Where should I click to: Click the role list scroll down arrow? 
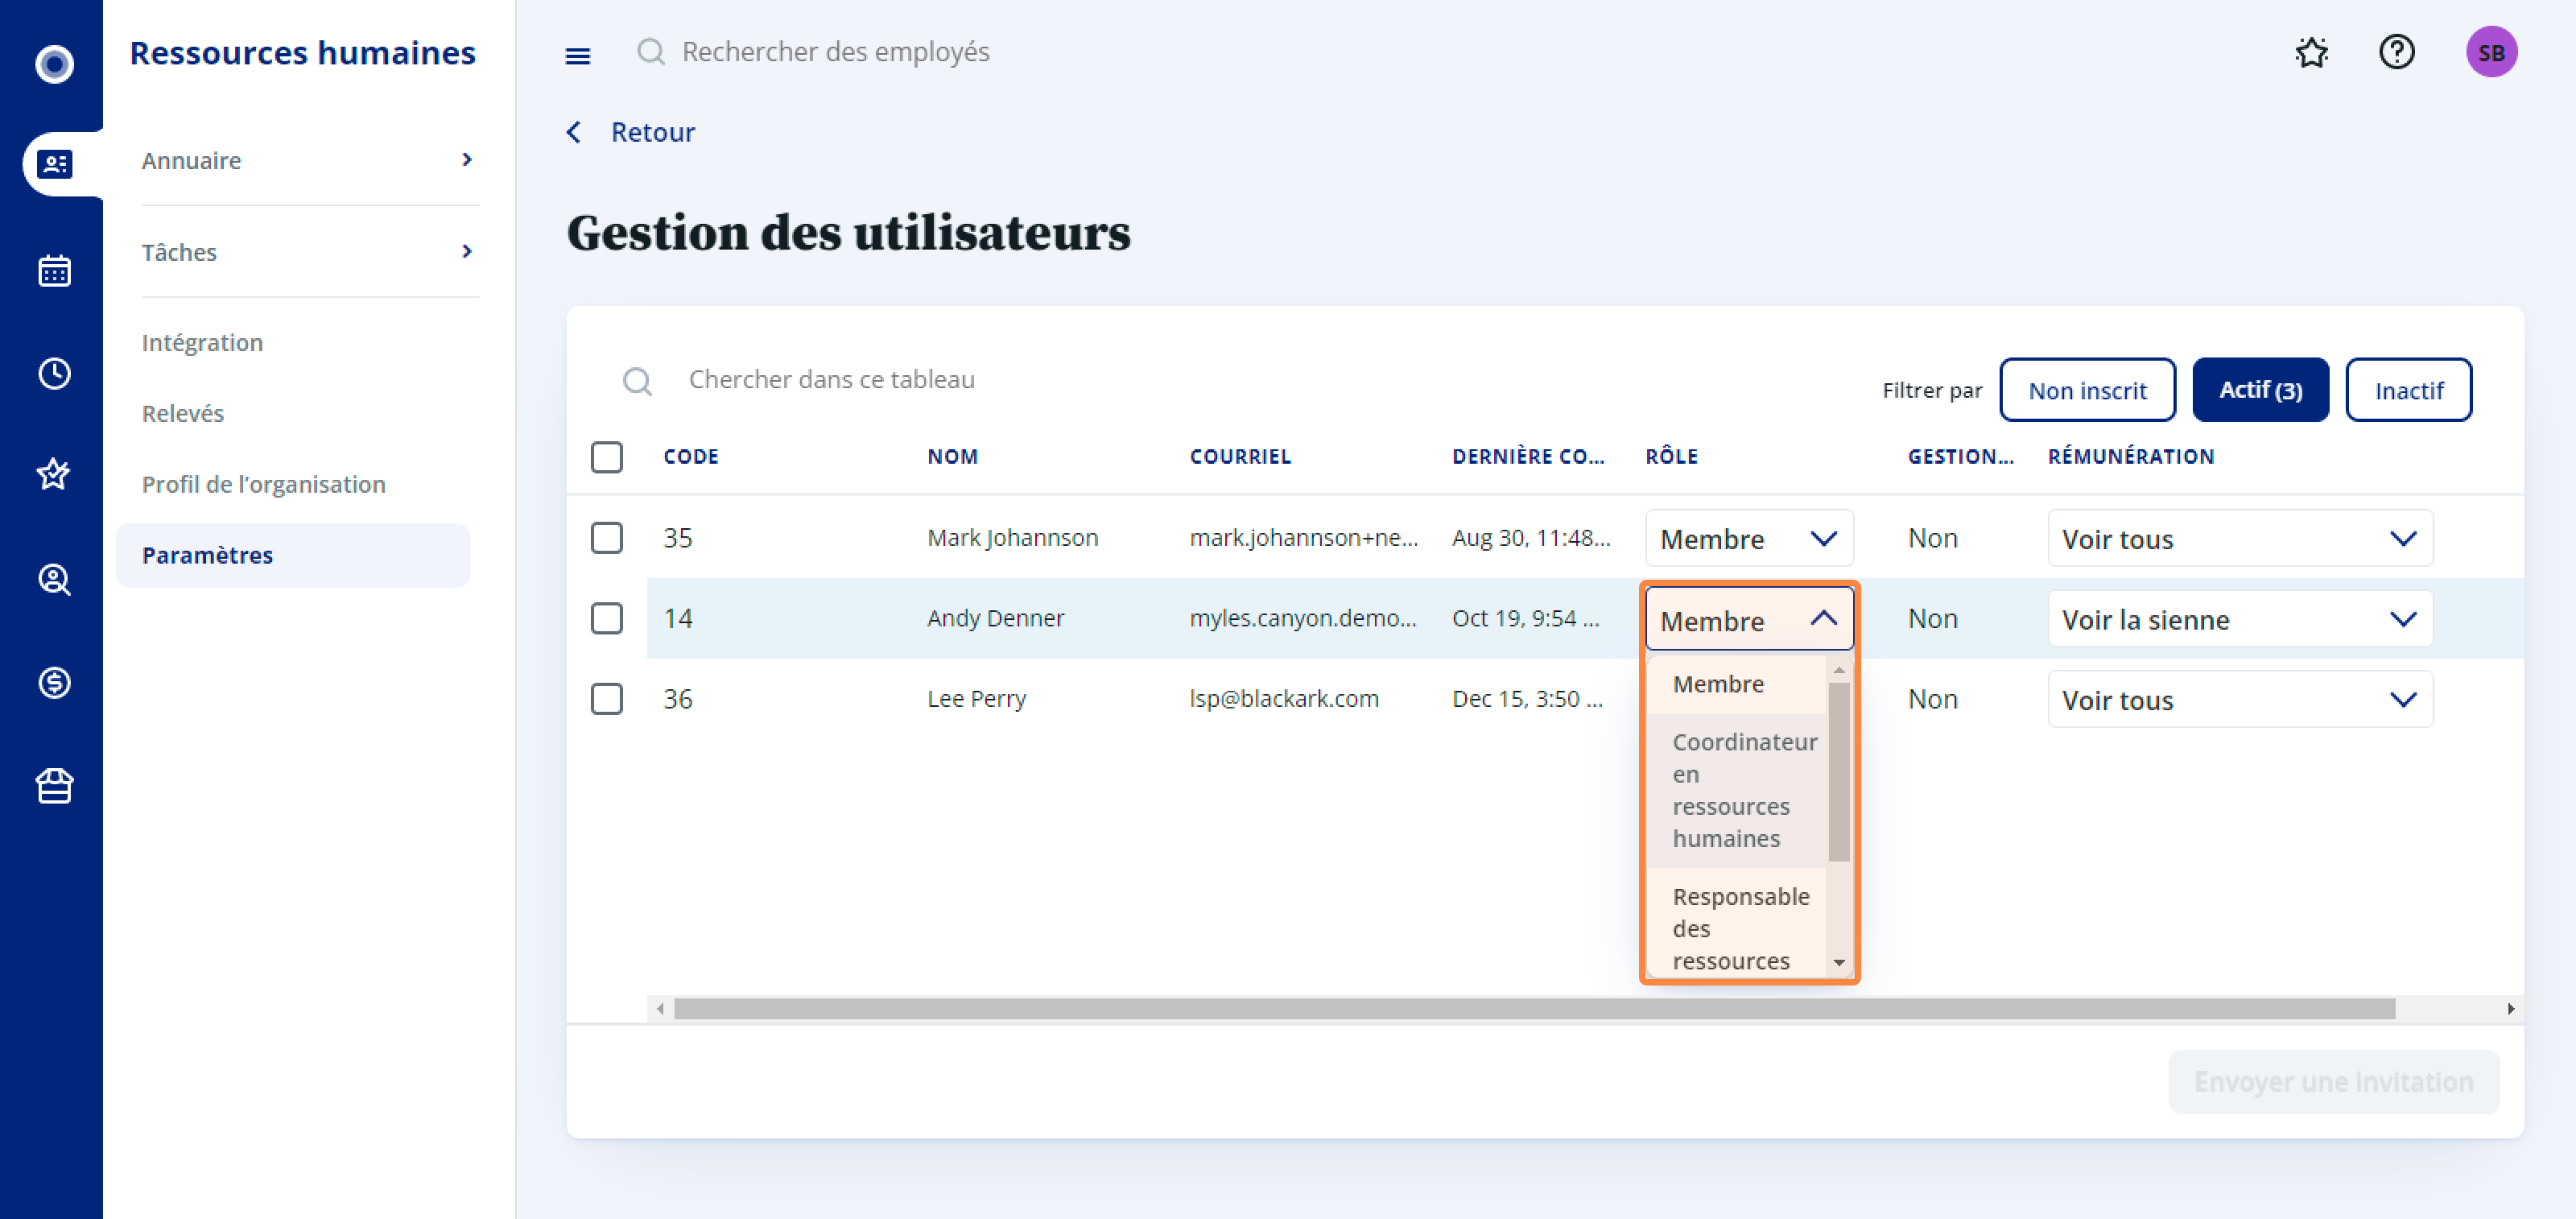1838,963
